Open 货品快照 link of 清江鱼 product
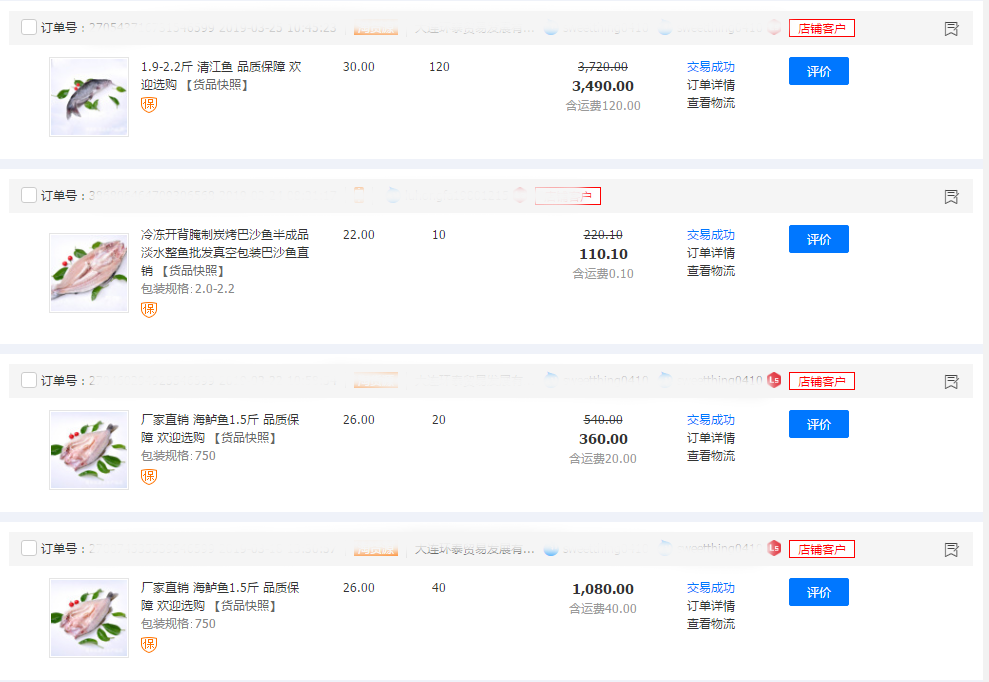Screen dimensions: 989x682 tap(217, 85)
